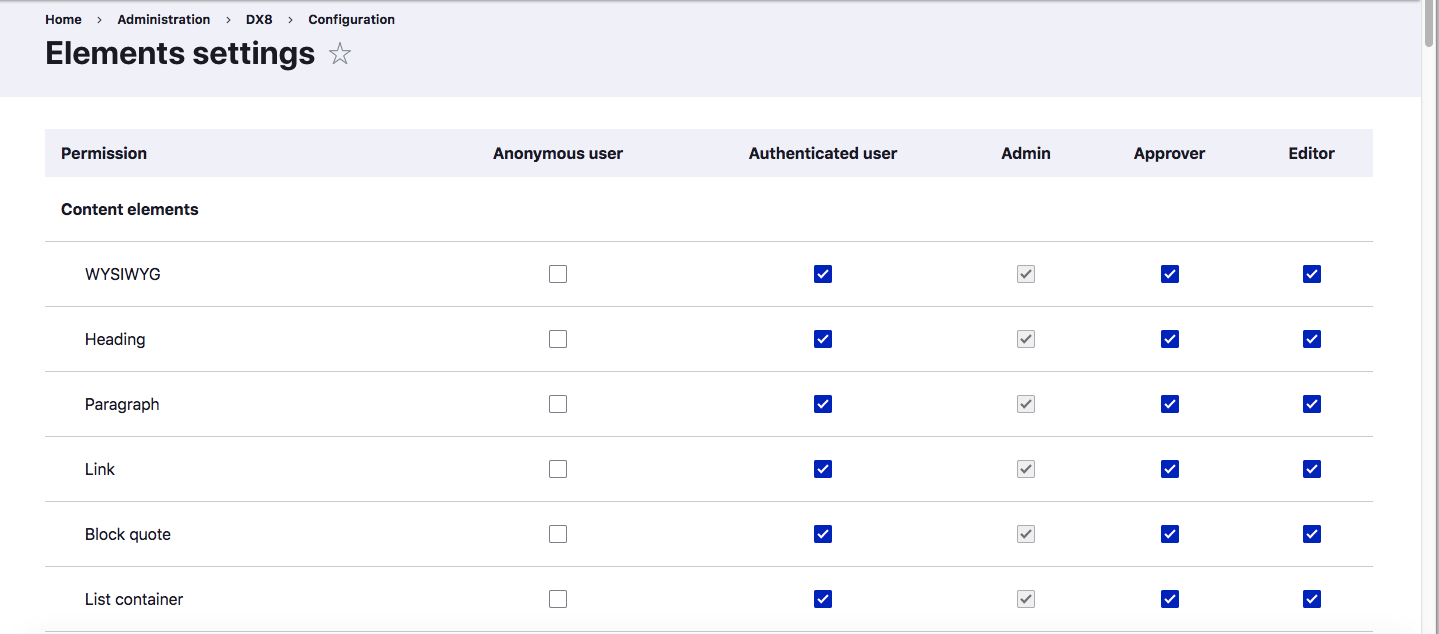Uncheck Heading permission for Editor
This screenshot has width=1439, height=634.
(1312, 339)
